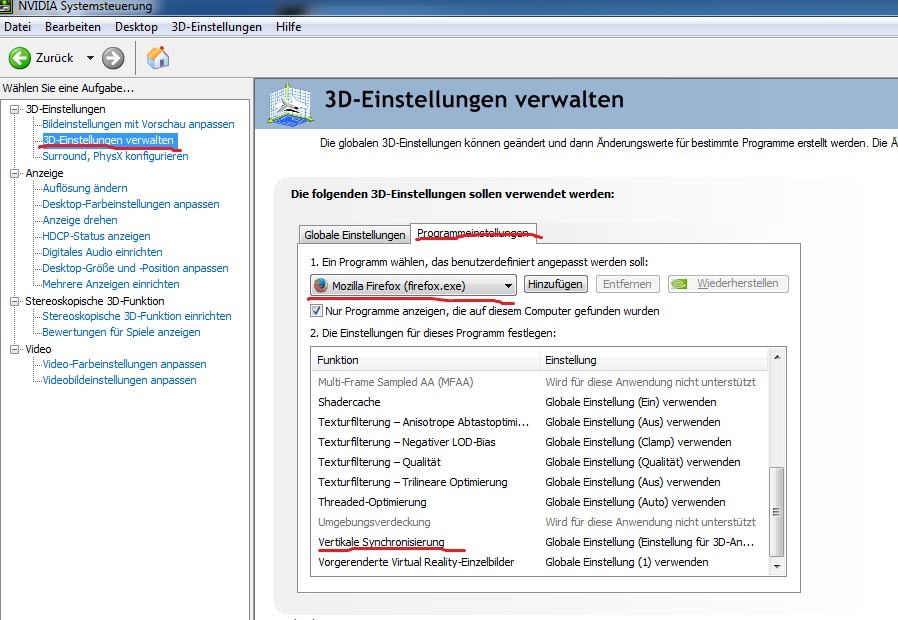Click setting 'Globale Einstellung (1) verwenden'
The height and width of the screenshot is (620, 898).
[x=627, y=563]
